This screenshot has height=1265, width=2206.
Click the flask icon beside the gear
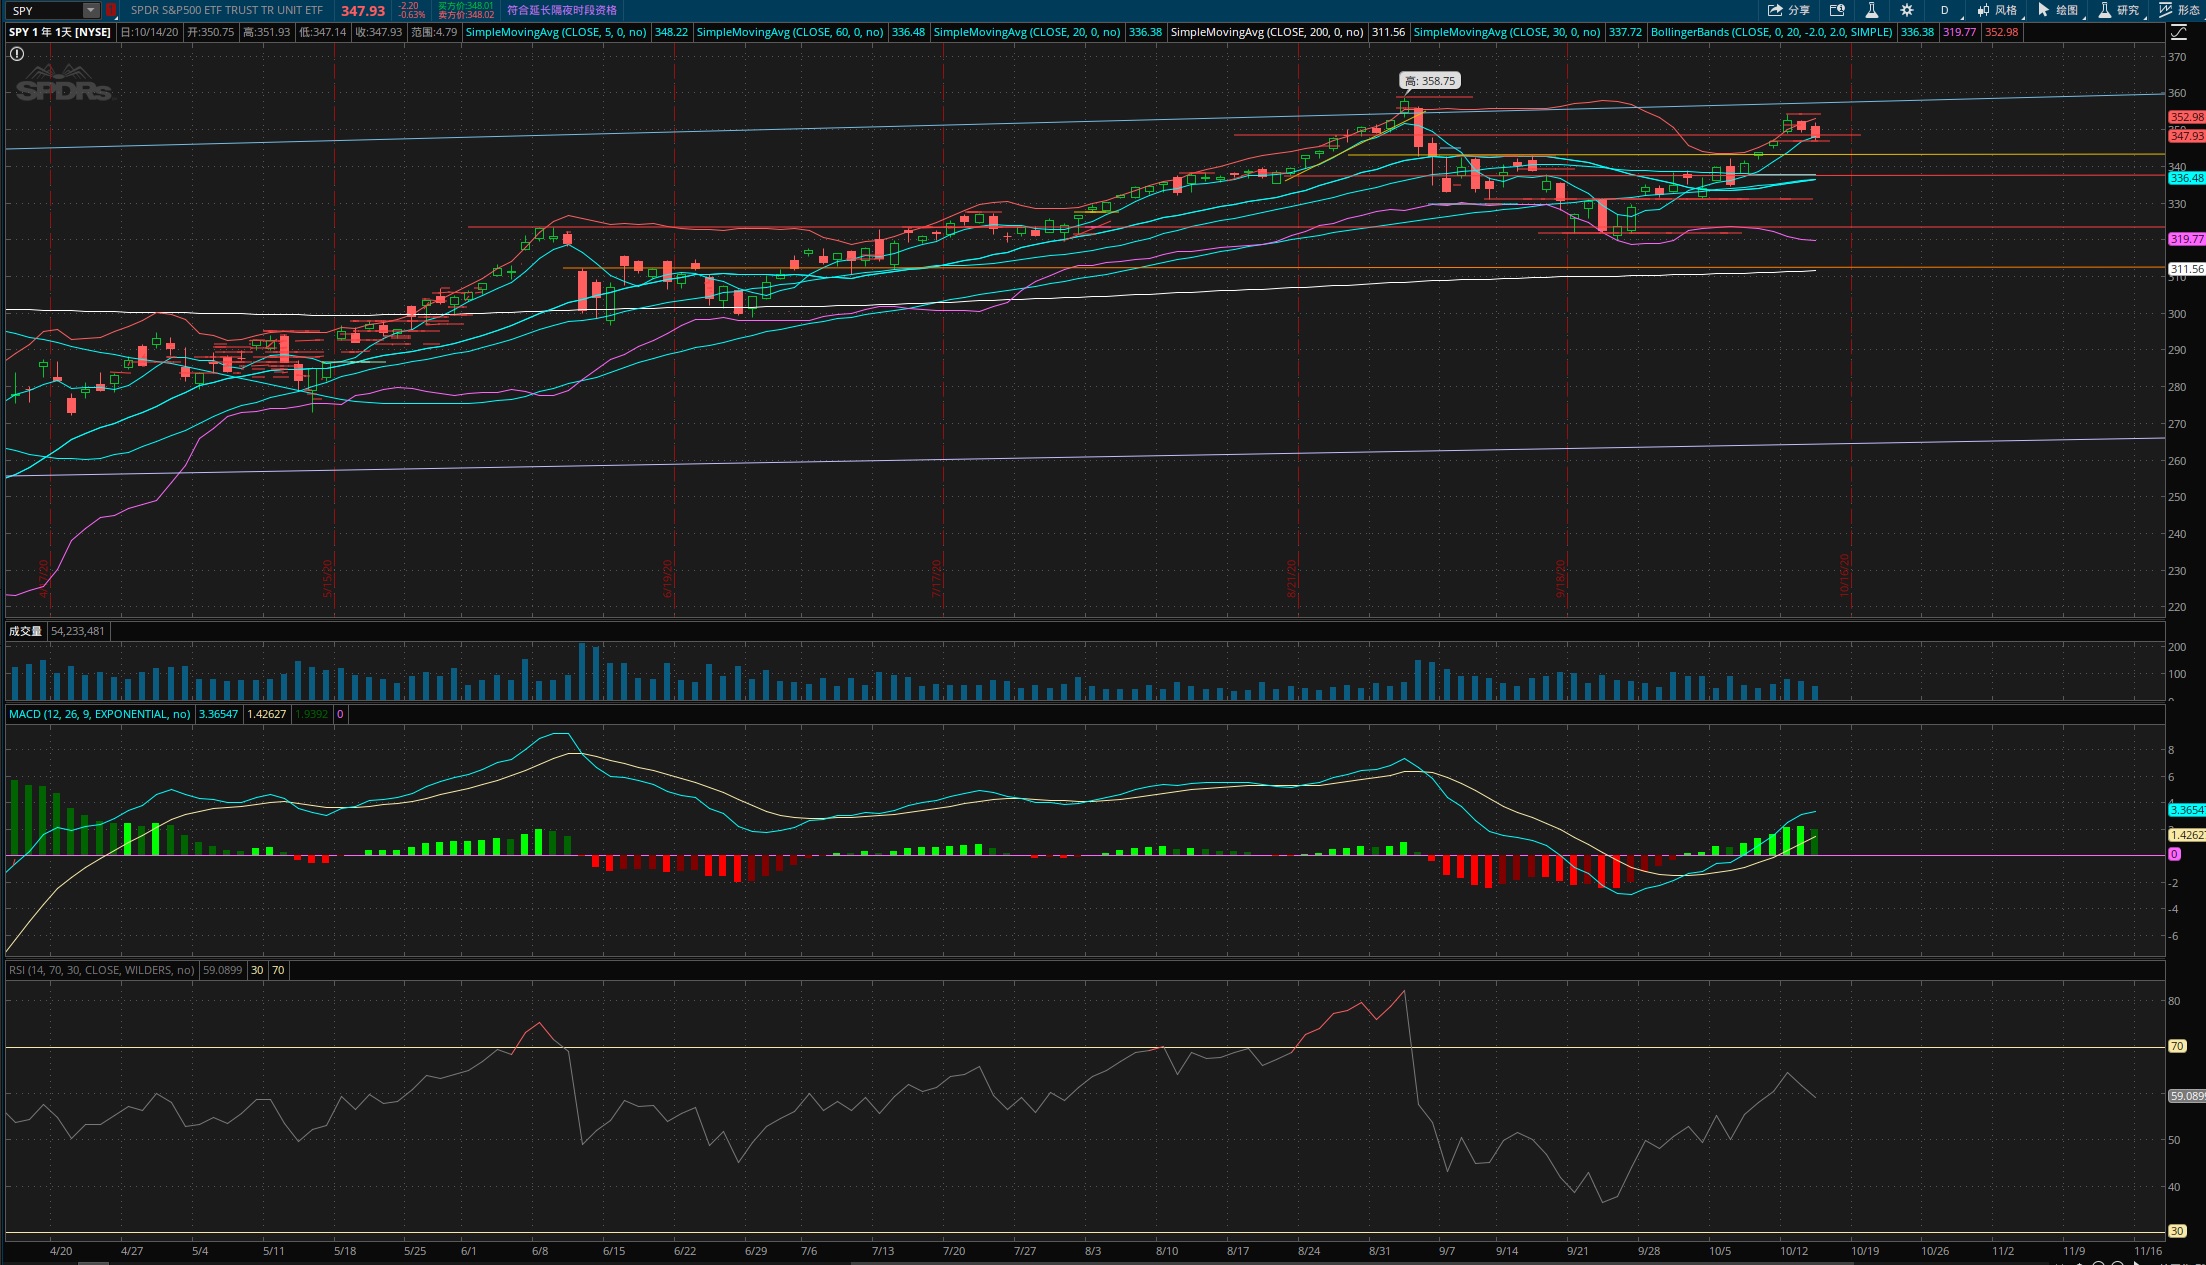[x=1871, y=10]
